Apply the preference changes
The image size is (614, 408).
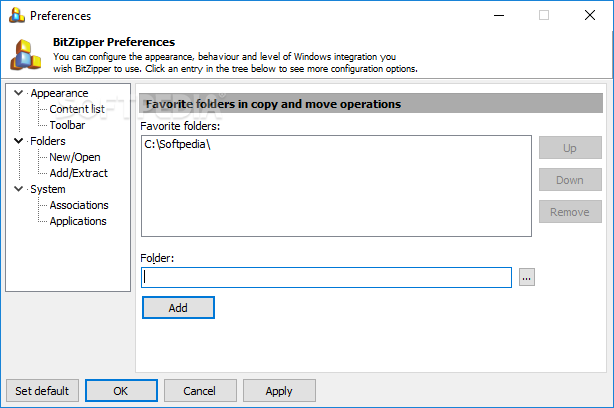point(279,391)
